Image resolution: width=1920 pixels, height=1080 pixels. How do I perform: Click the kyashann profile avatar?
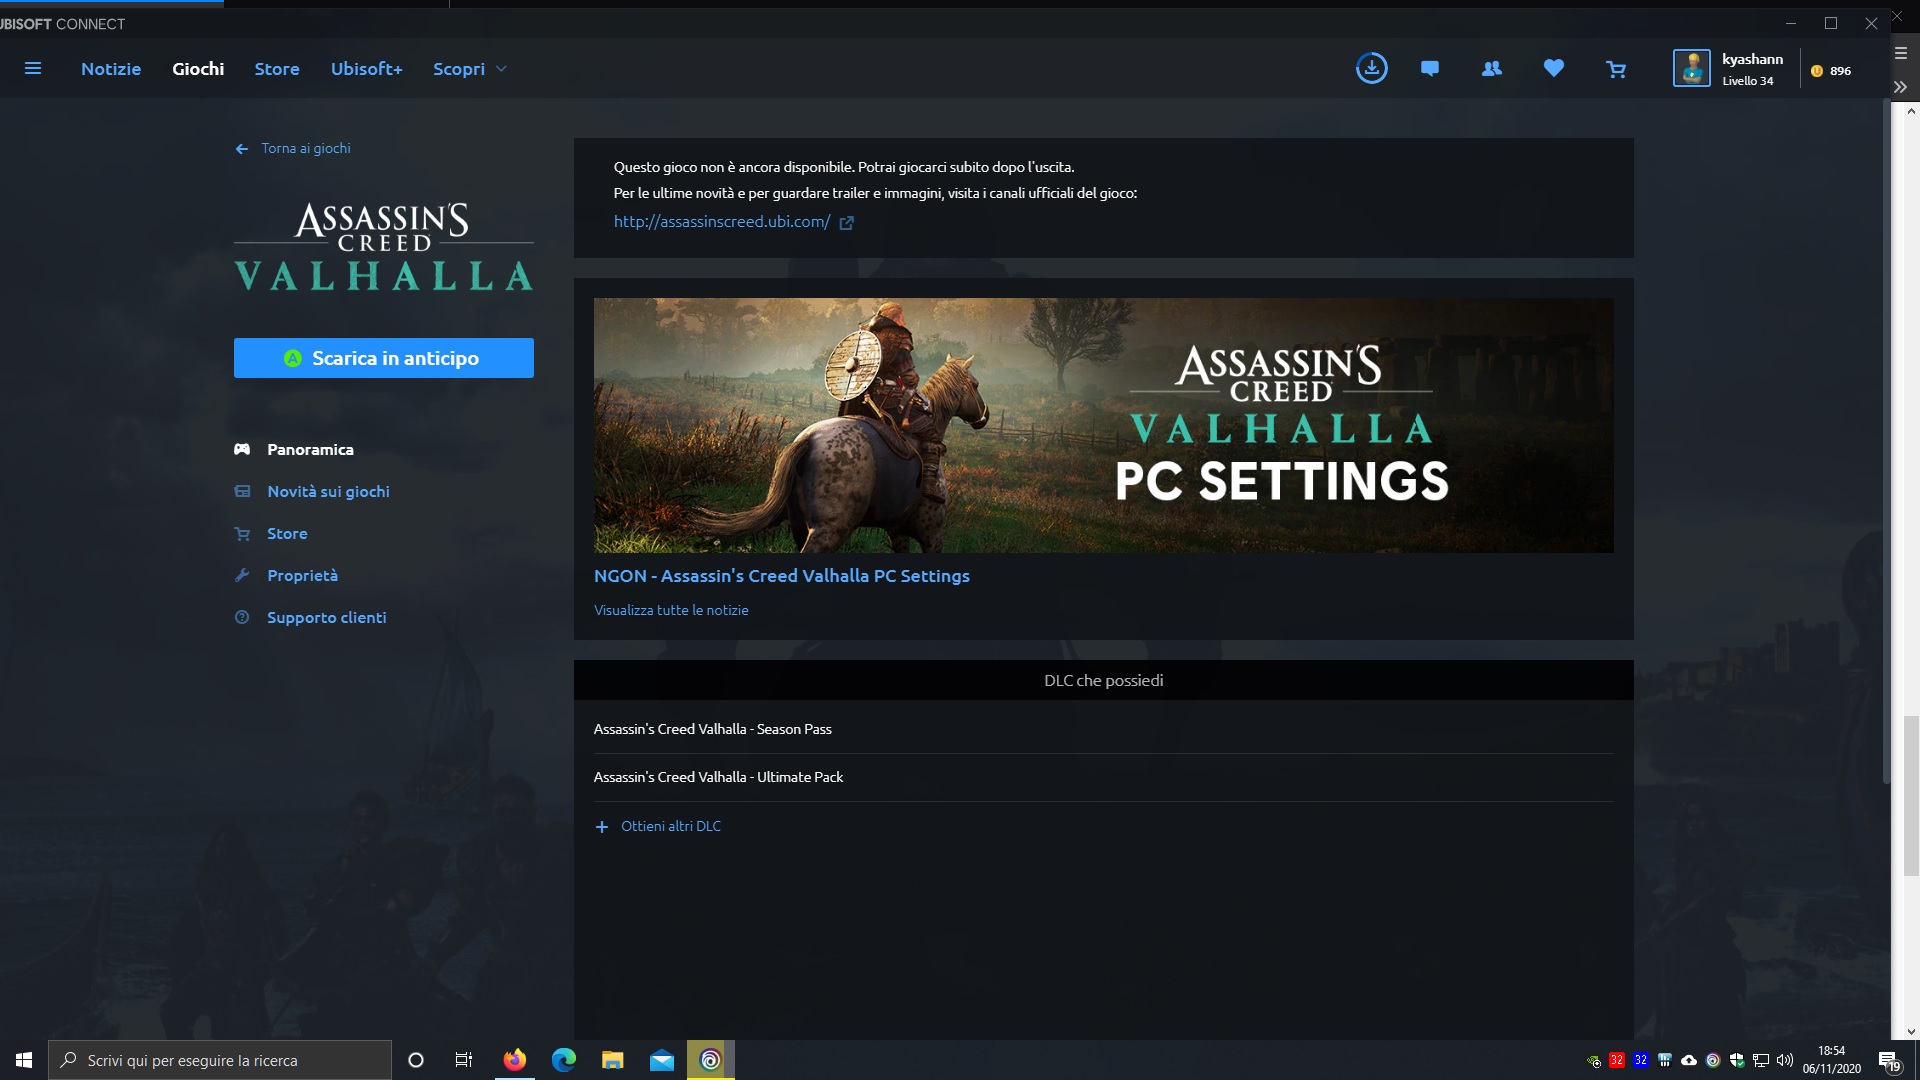[1691, 68]
